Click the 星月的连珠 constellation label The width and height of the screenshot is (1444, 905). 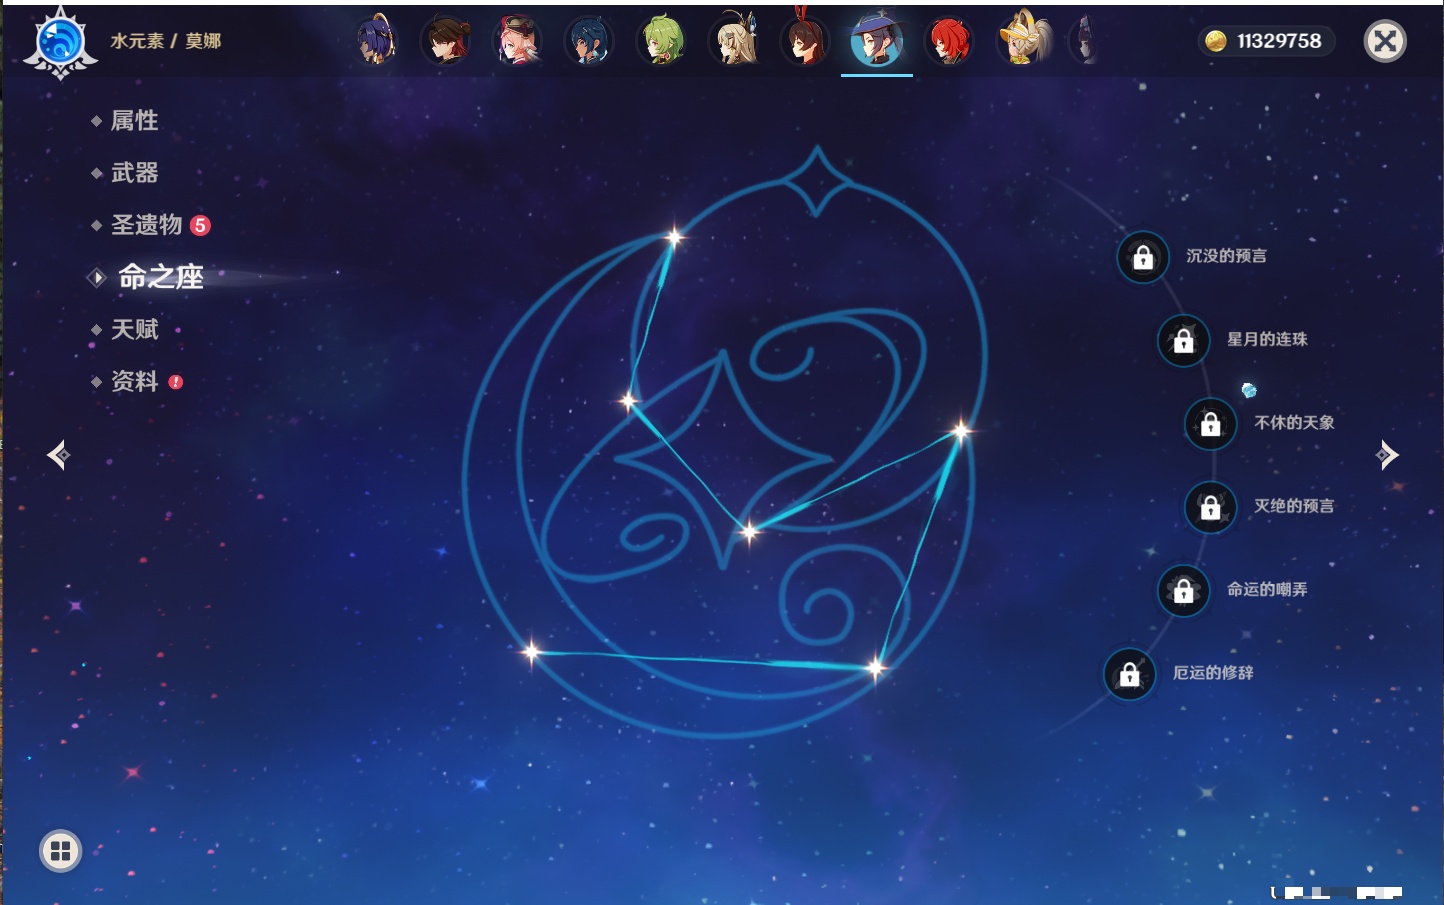coord(1267,339)
